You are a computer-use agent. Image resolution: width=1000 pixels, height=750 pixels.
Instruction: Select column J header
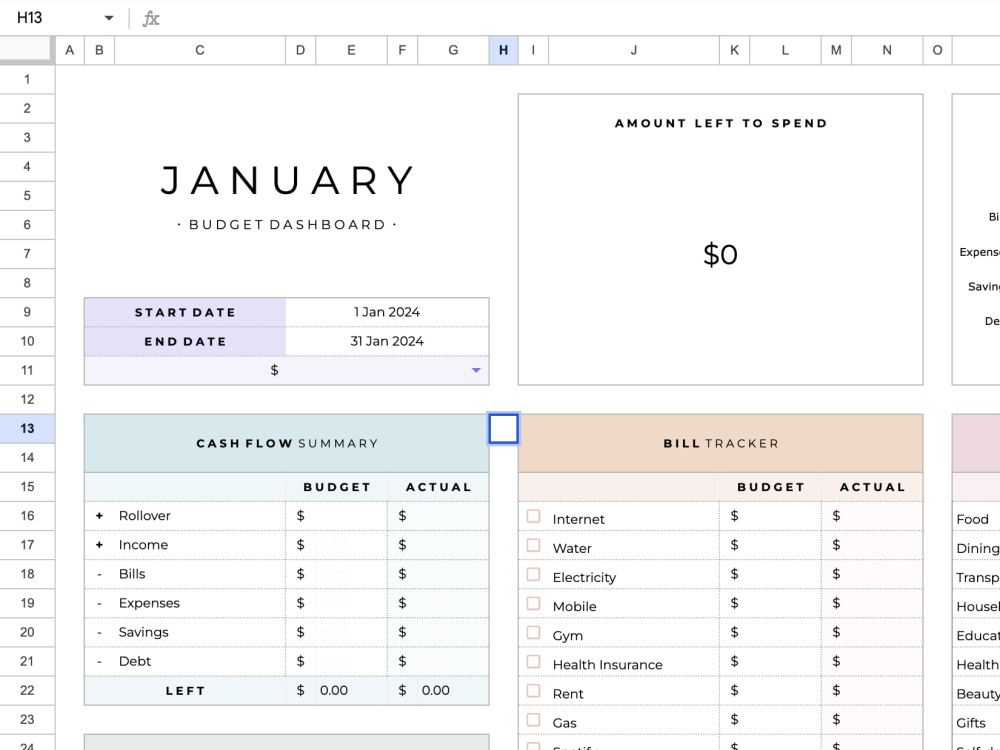click(x=633, y=50)
